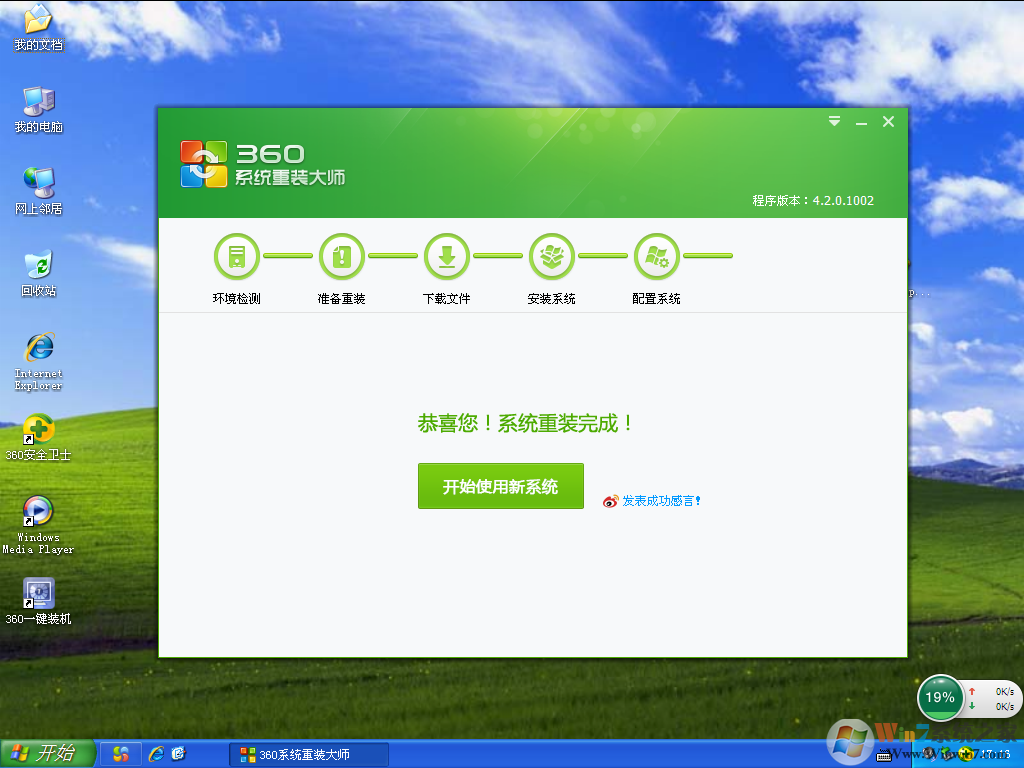Screen dimensions: 1024x768
Task: Click 开始使用新系统 button
Action: 500,486
